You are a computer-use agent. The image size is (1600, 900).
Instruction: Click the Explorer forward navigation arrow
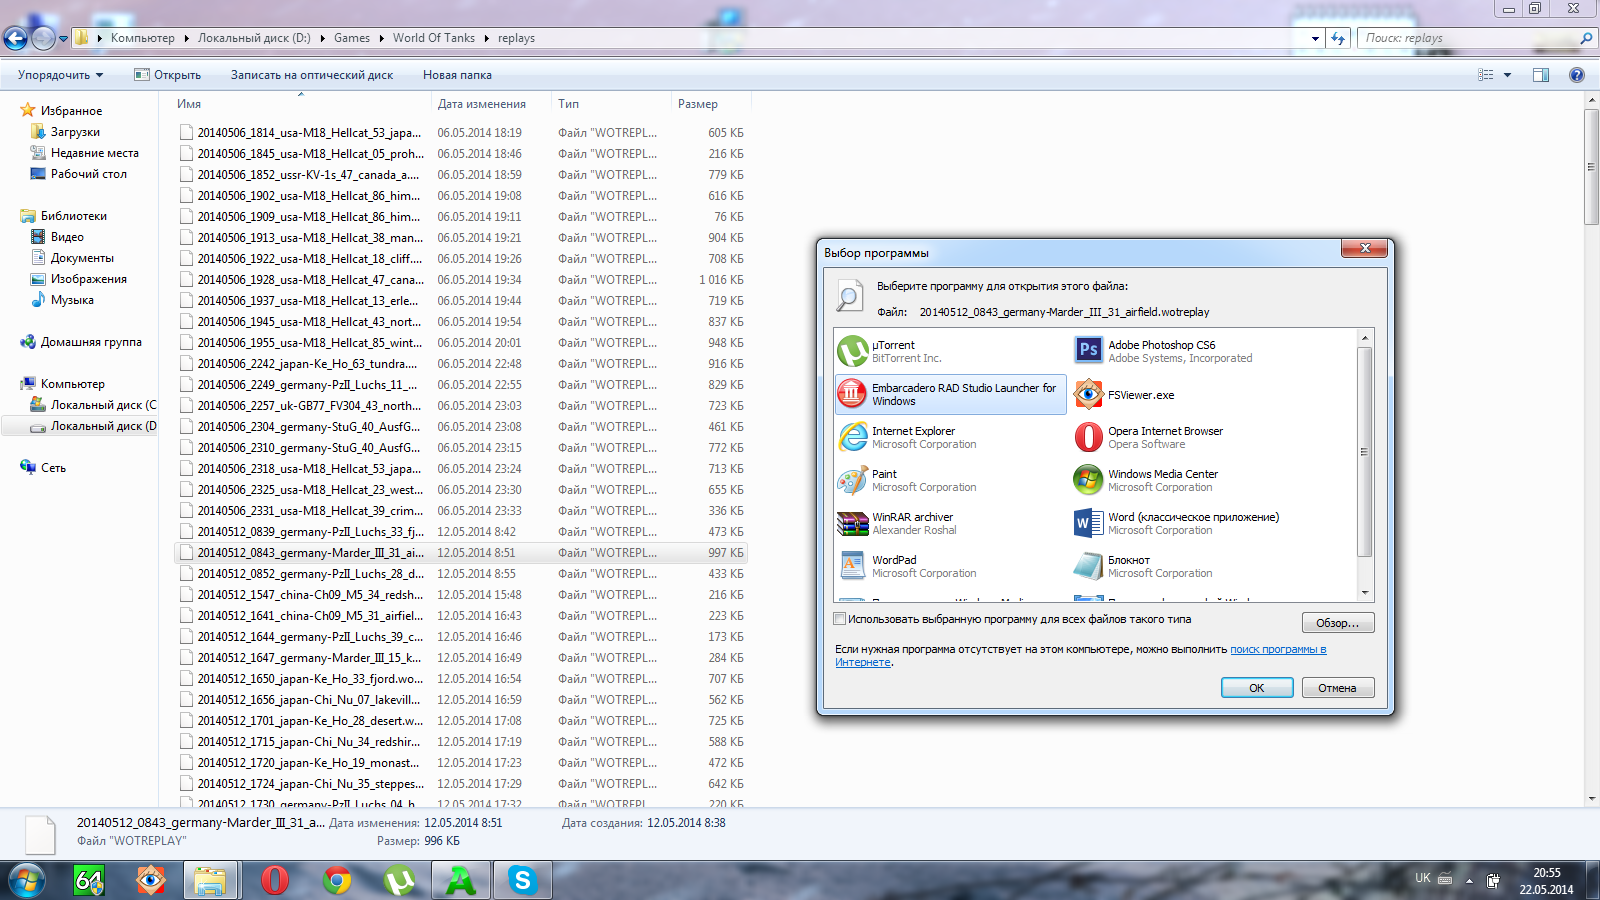click(43, 38)
